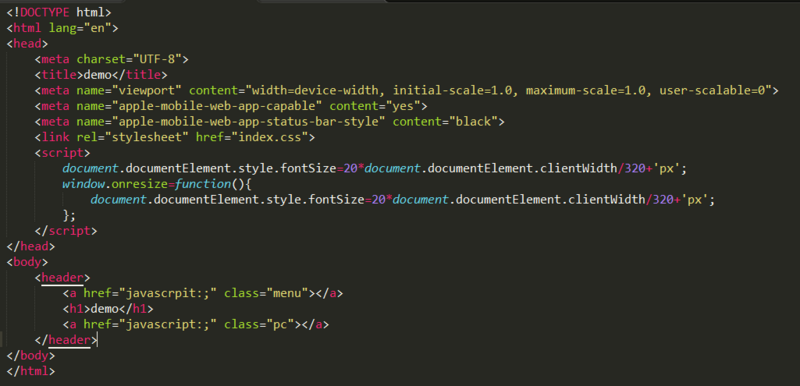Click the closing script tag
800x386 pixels.
click(x=66, y=231)
